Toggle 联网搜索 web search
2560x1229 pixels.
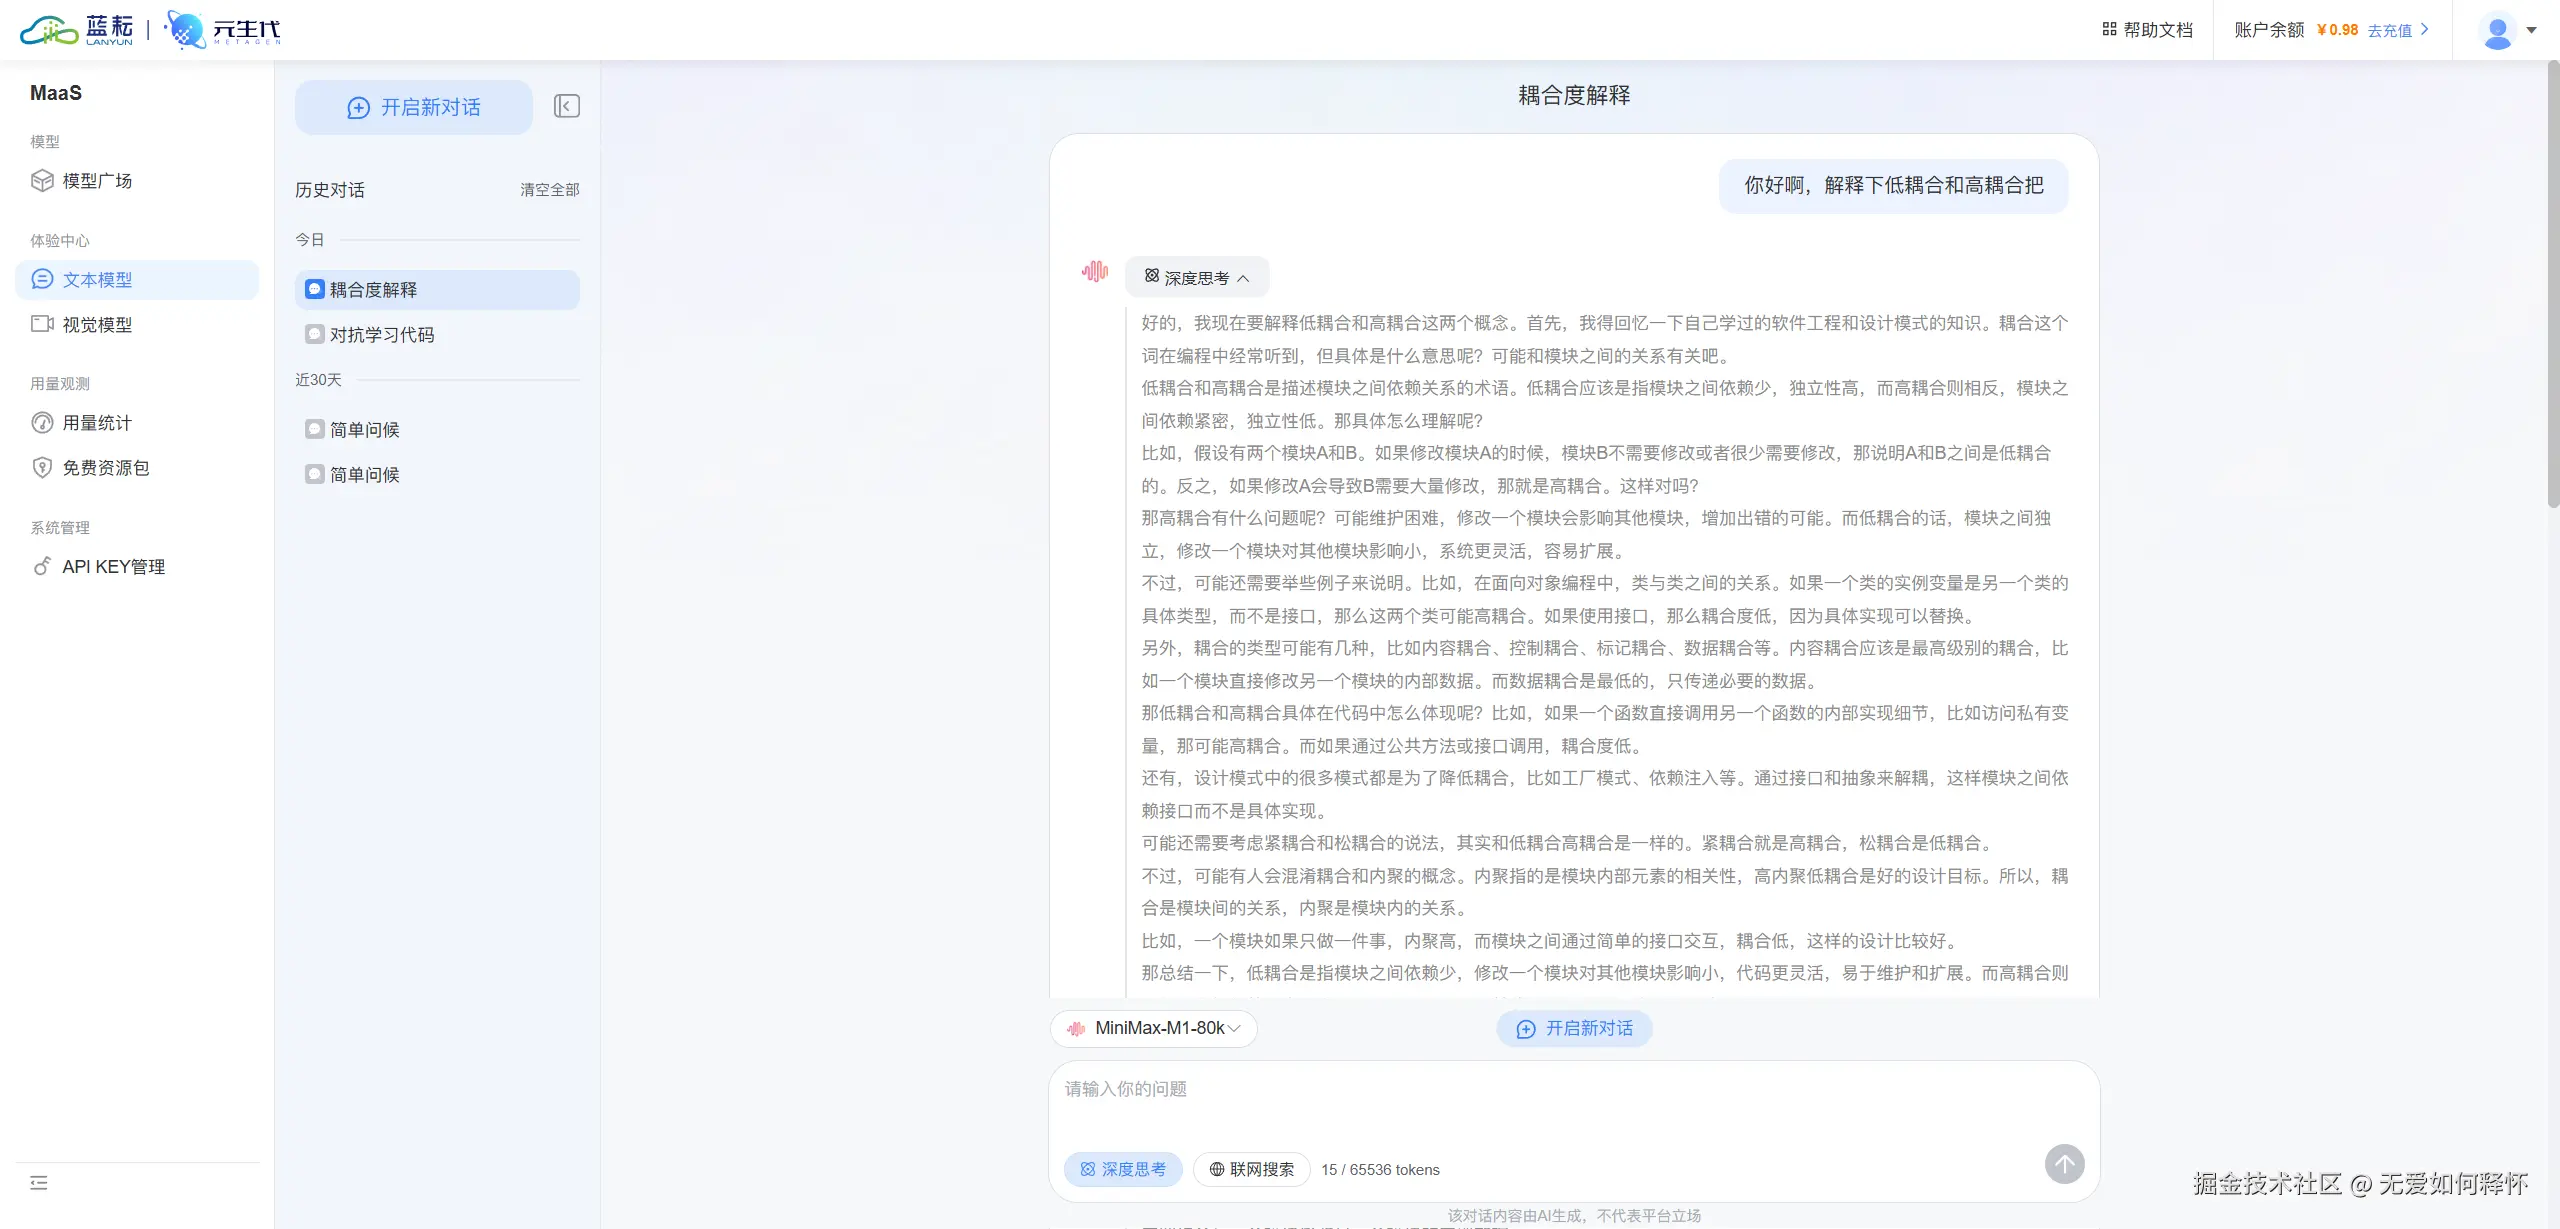point(1251,1169)
